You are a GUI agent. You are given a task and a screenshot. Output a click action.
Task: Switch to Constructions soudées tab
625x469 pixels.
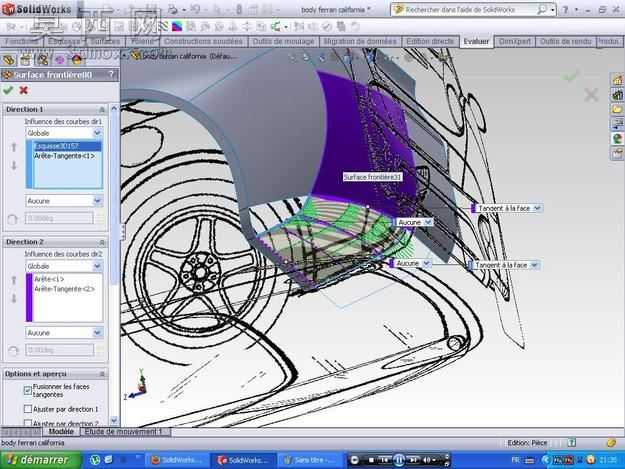pyautogui.click(x=203, y=41)
